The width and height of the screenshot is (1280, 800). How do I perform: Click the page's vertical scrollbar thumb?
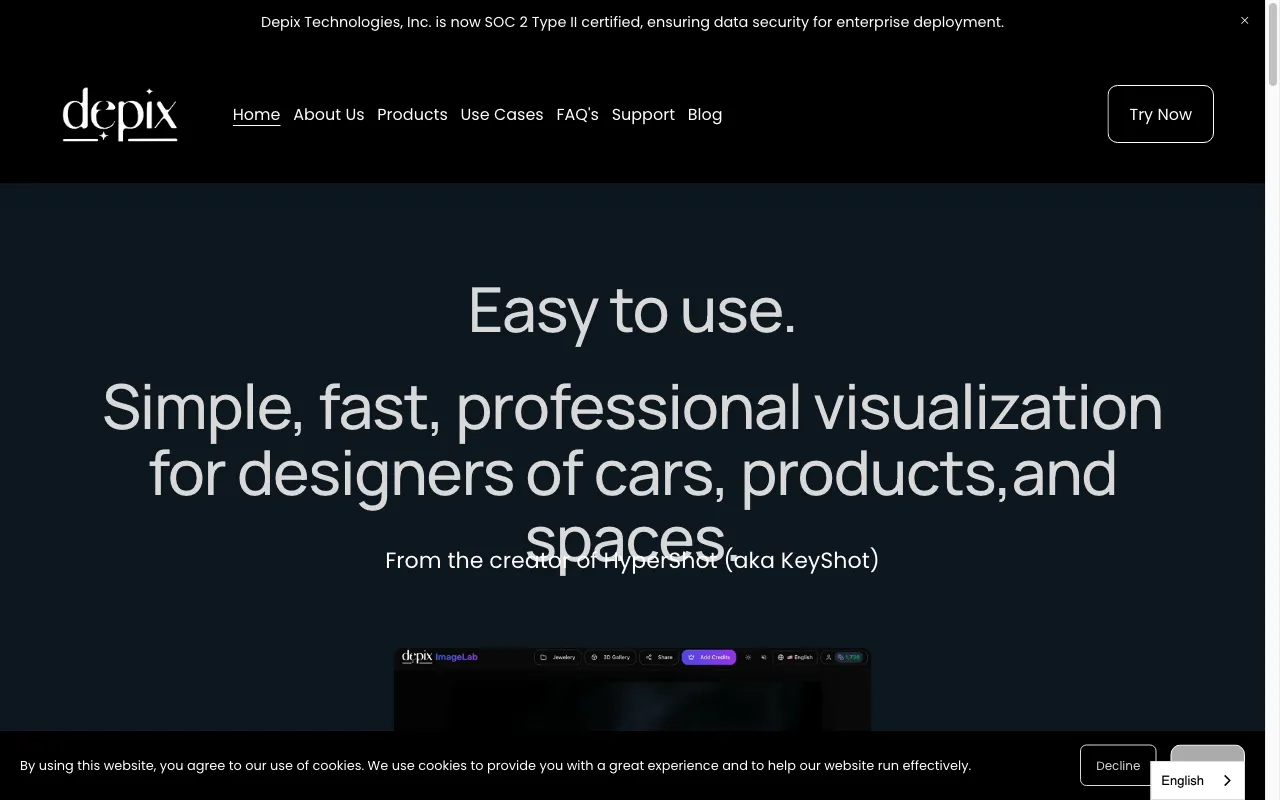(x=1272, y=46)
